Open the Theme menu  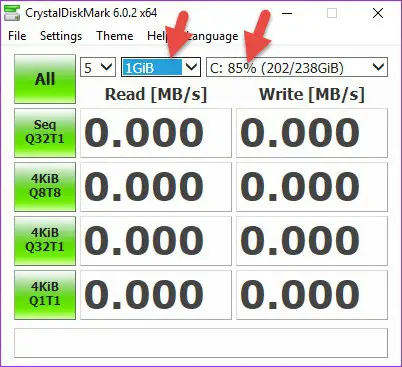[115, 36]
